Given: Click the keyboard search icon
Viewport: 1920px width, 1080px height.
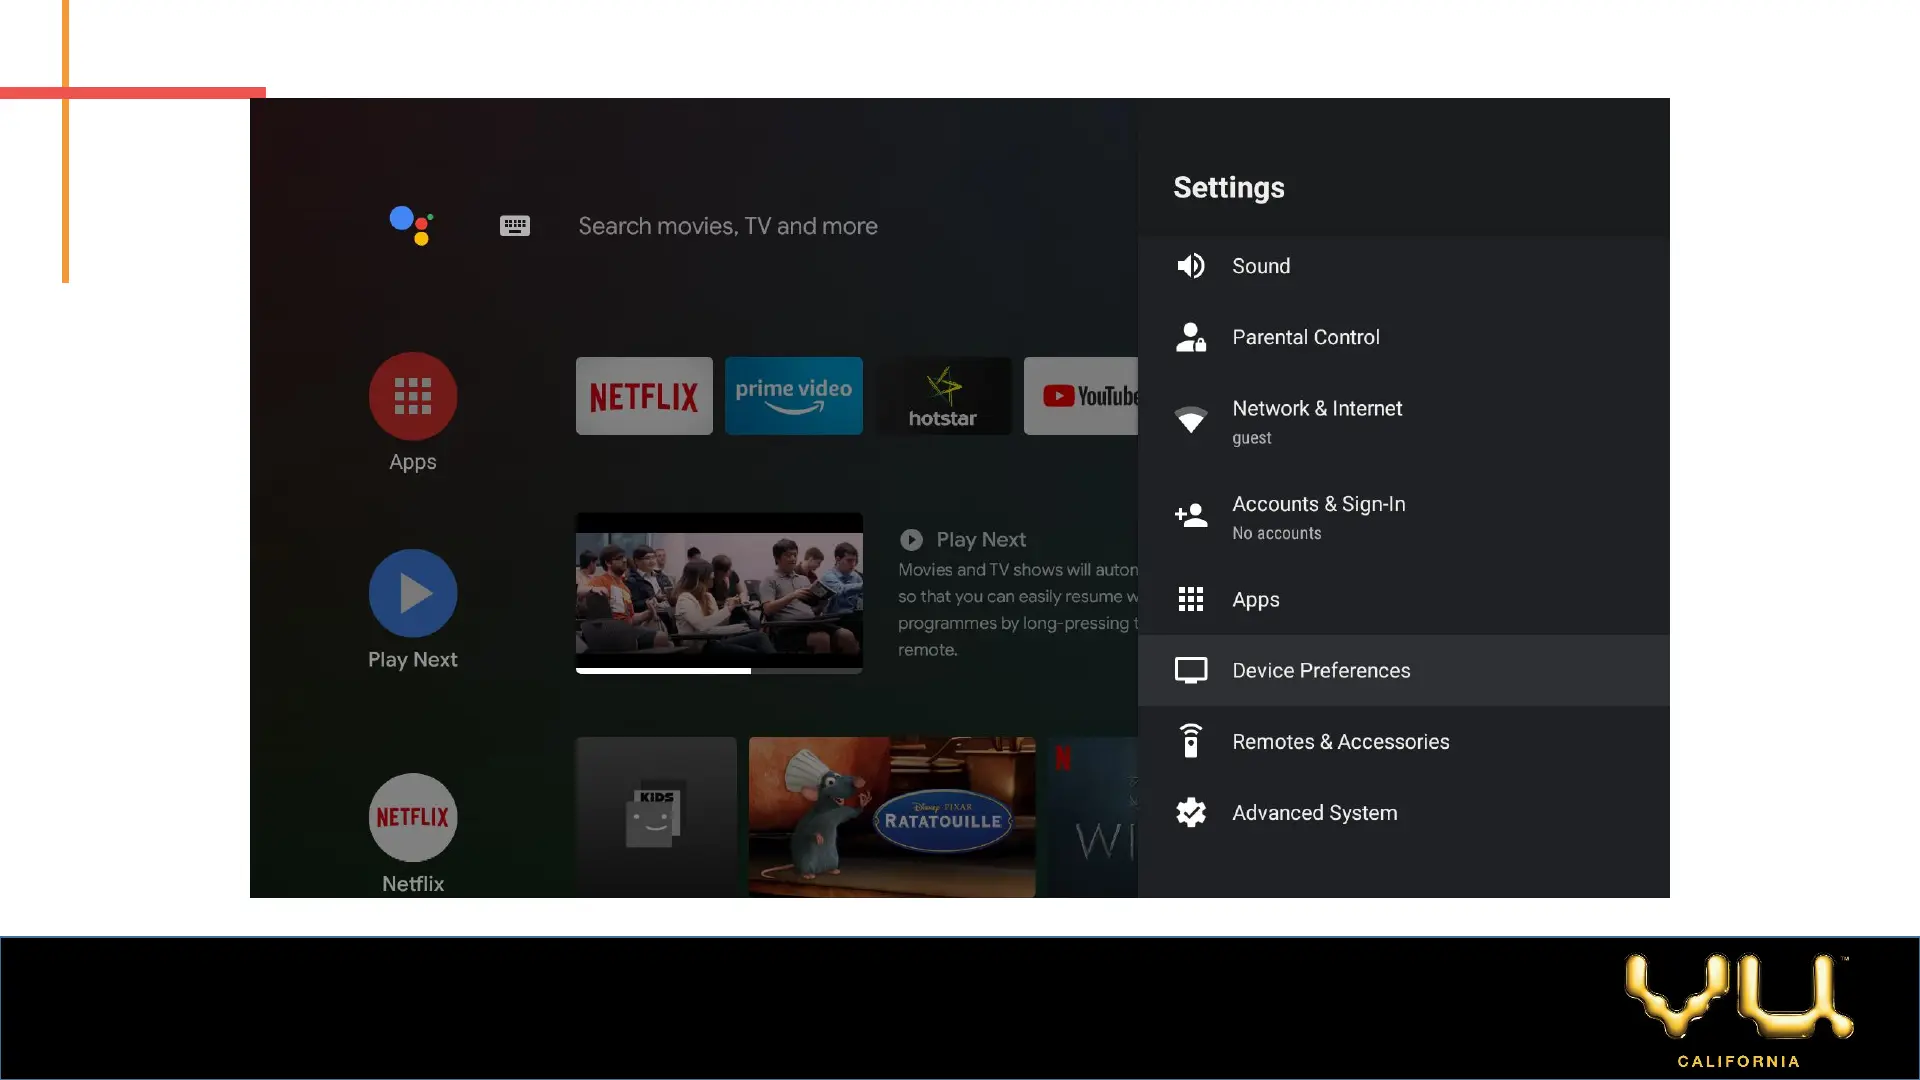Looking at the screenshot, I should coord(515,226).
